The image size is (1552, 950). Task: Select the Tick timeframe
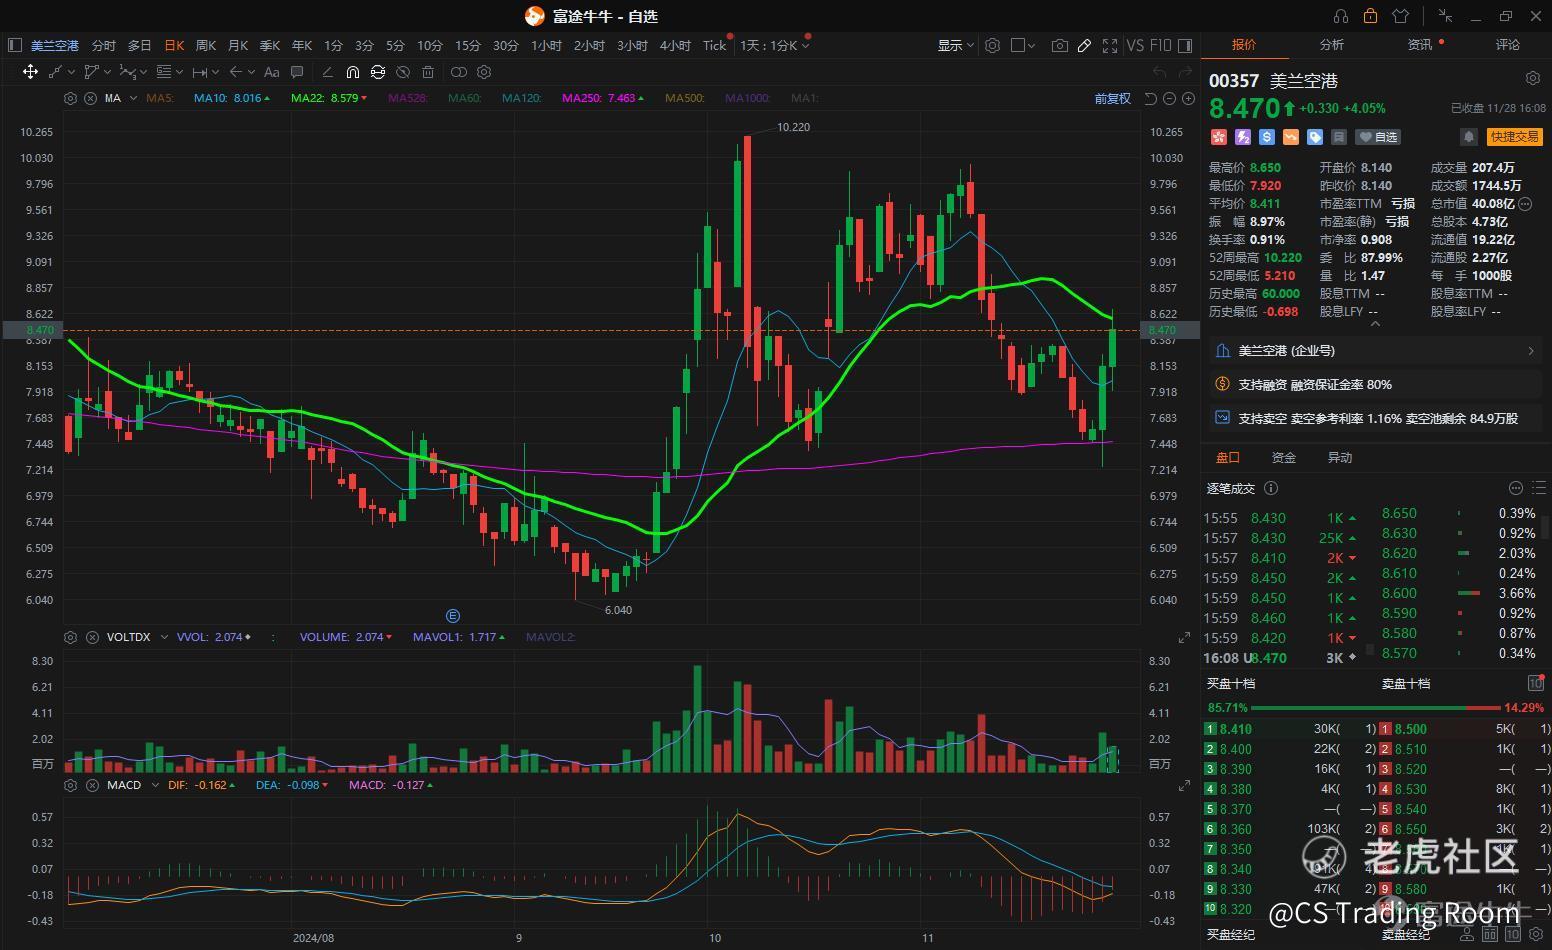pyautogui.click(x=714, y=45)
